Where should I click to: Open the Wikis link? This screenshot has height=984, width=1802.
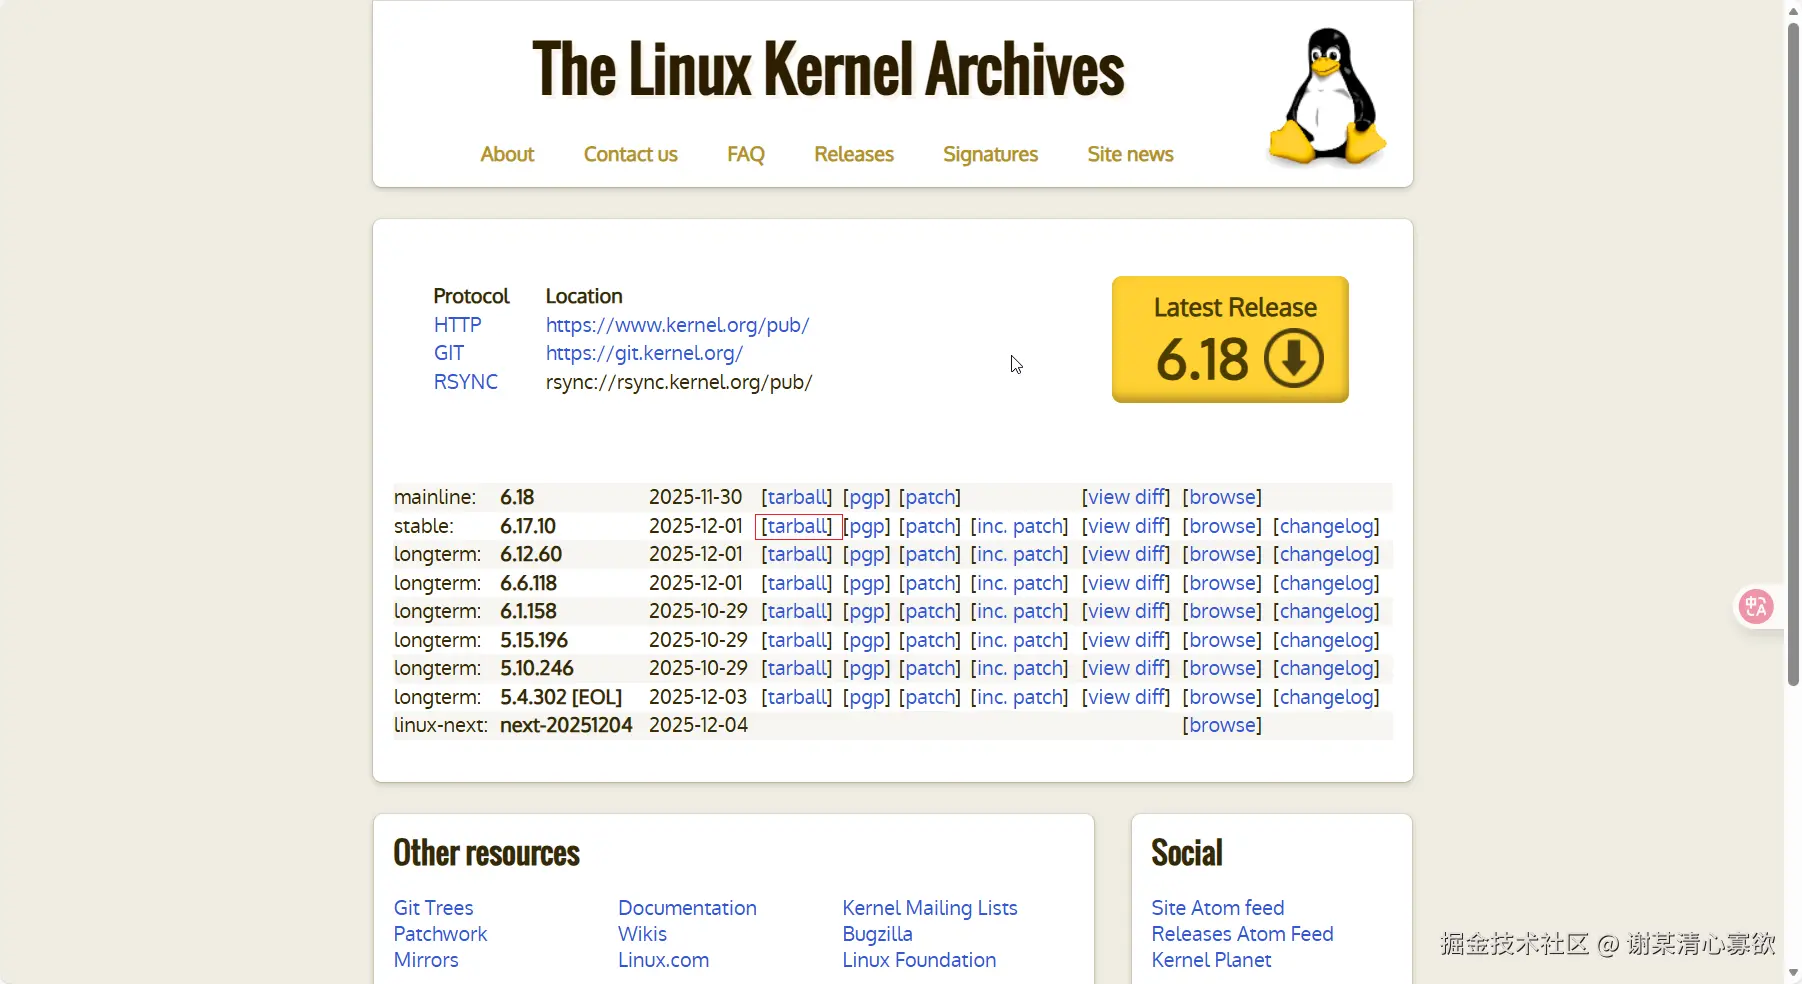[x=642, y=934]
